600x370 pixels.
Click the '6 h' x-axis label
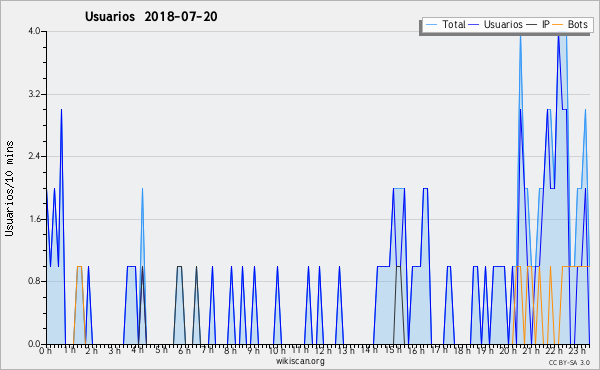[x=184, y=351]
